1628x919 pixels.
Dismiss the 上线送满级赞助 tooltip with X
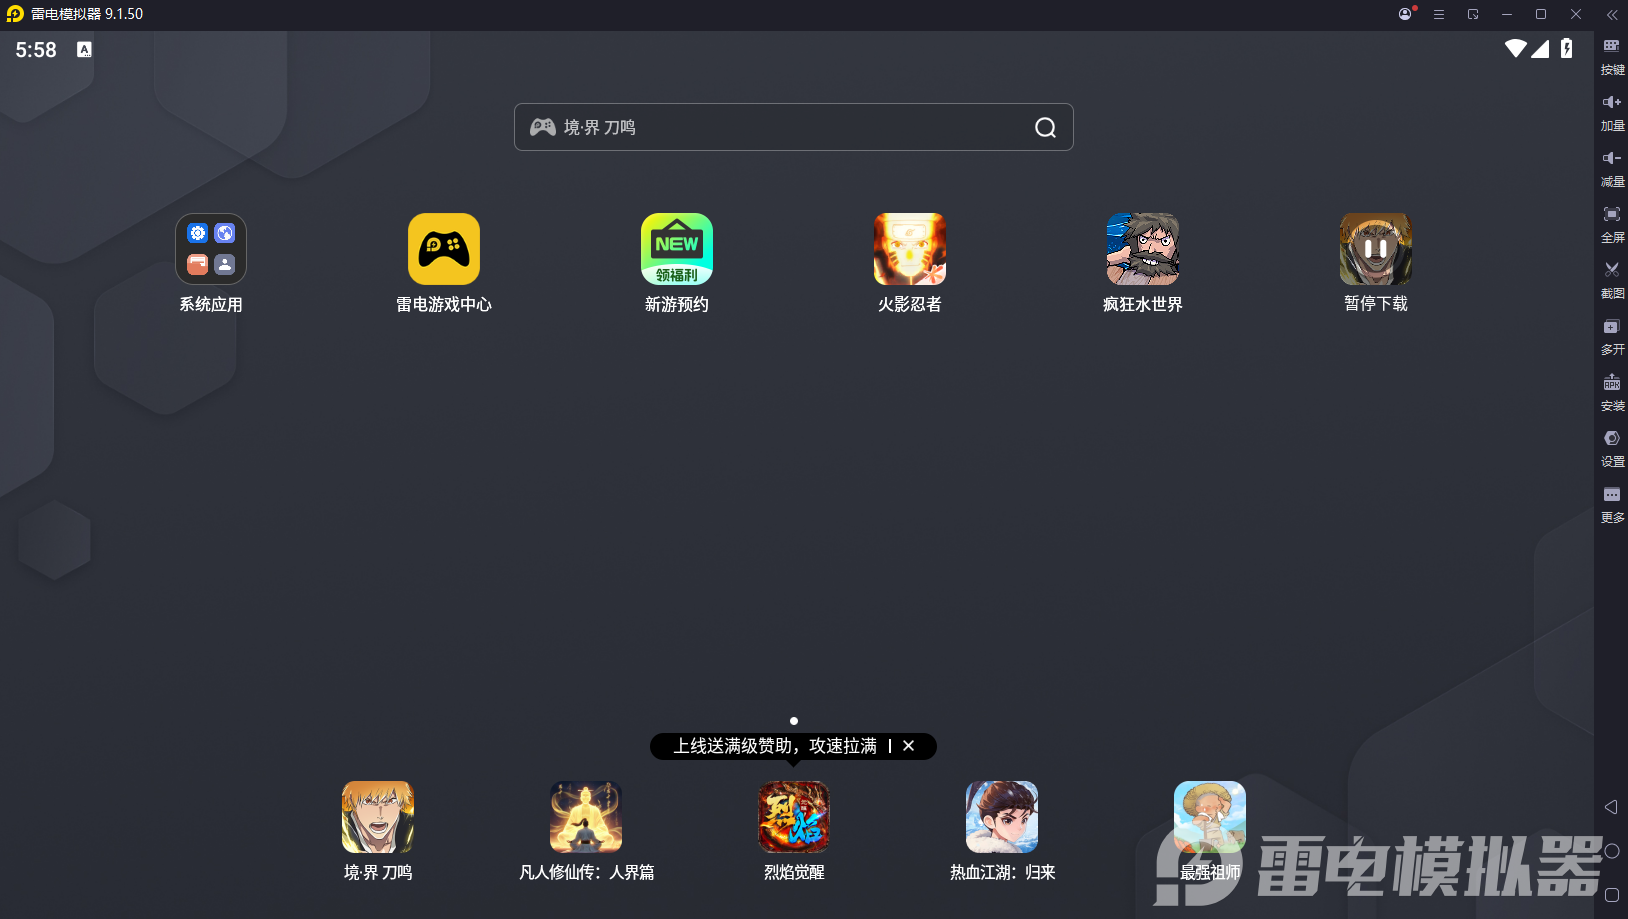tap(908, 746)
